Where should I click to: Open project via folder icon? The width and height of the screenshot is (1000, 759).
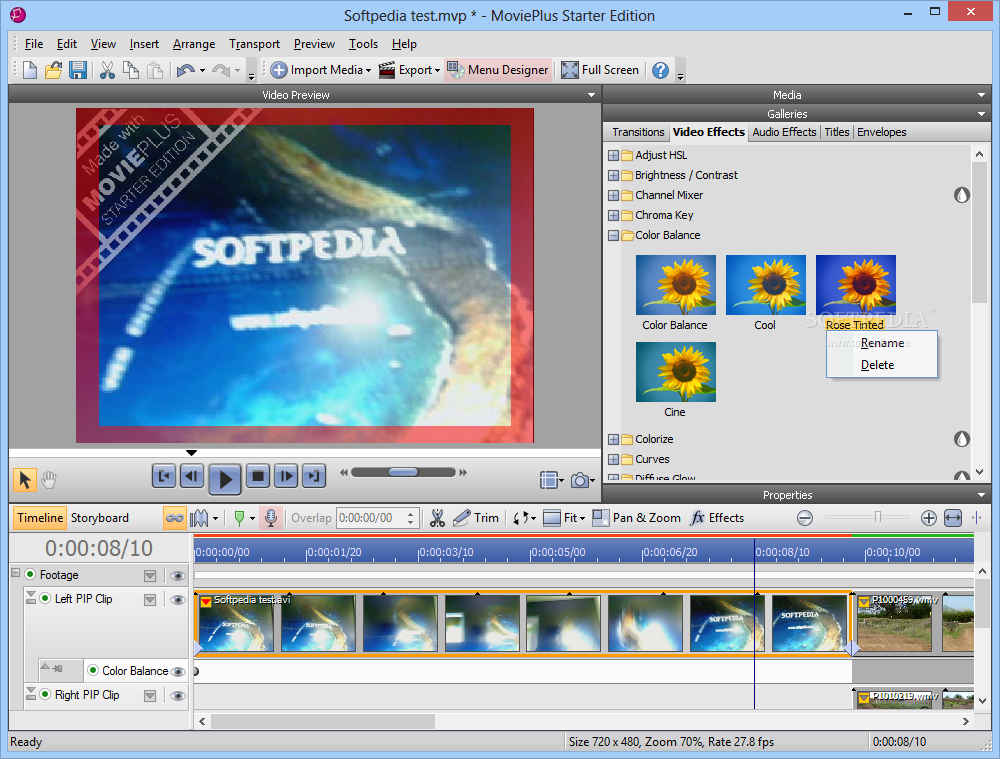[54, 70]
